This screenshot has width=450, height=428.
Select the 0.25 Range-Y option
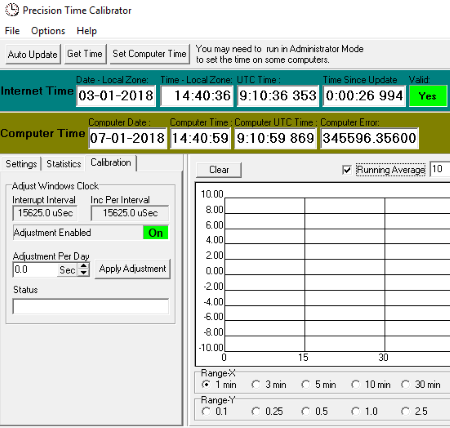pyautogui.click(x=256, y=411)
